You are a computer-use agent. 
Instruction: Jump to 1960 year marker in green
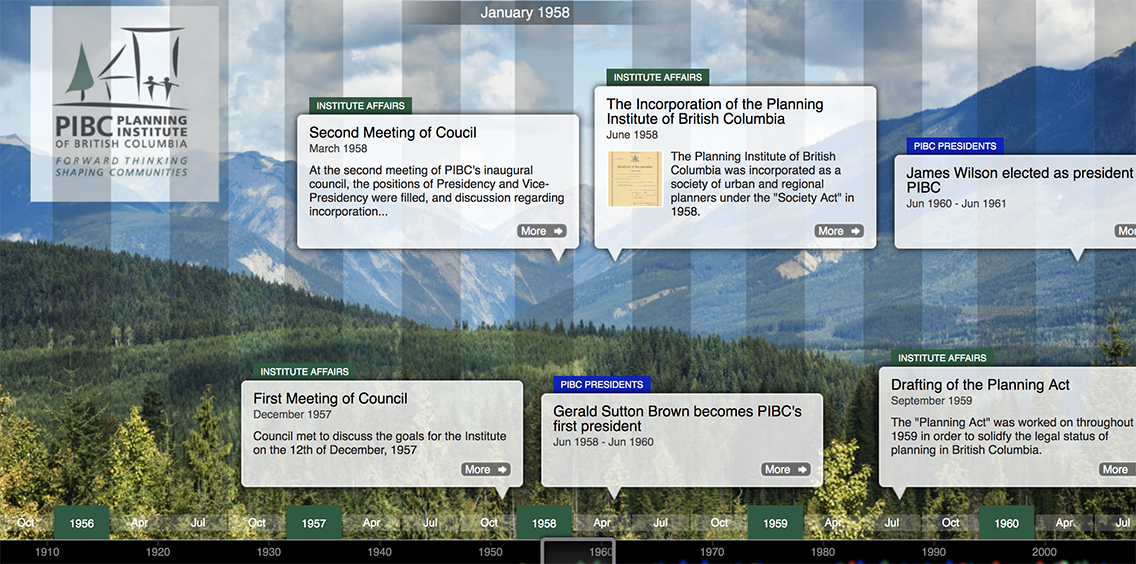1006,523
